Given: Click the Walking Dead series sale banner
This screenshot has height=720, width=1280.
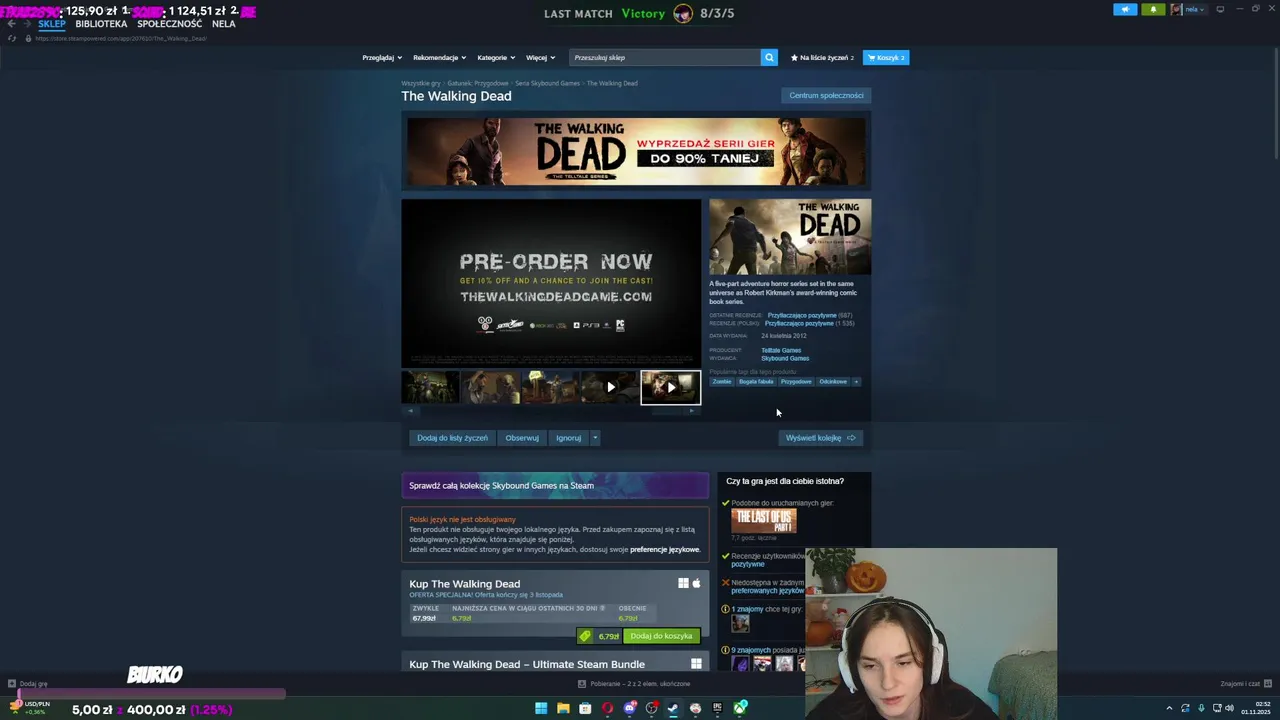Looking at the screenshot, I should [636, 151].
